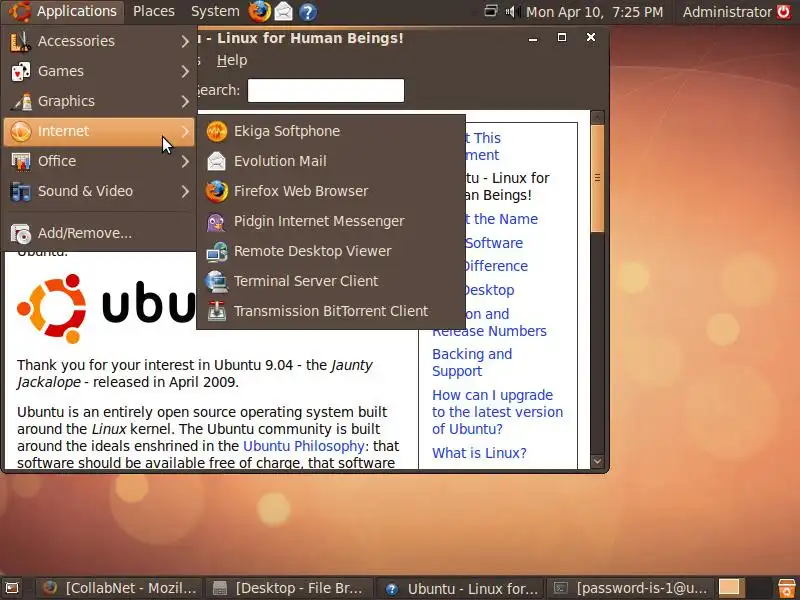Launch Ekiga Softphone
This screenshot has width=800, height=600.
coord(331,131)
